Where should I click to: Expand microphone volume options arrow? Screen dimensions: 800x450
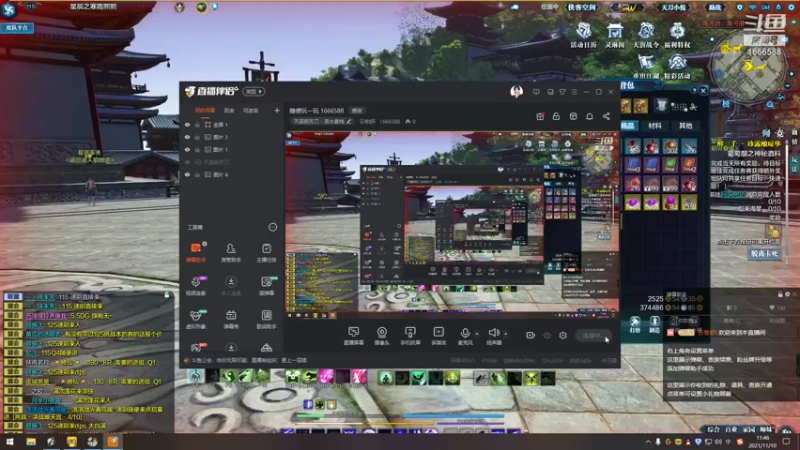coord(477,334)
